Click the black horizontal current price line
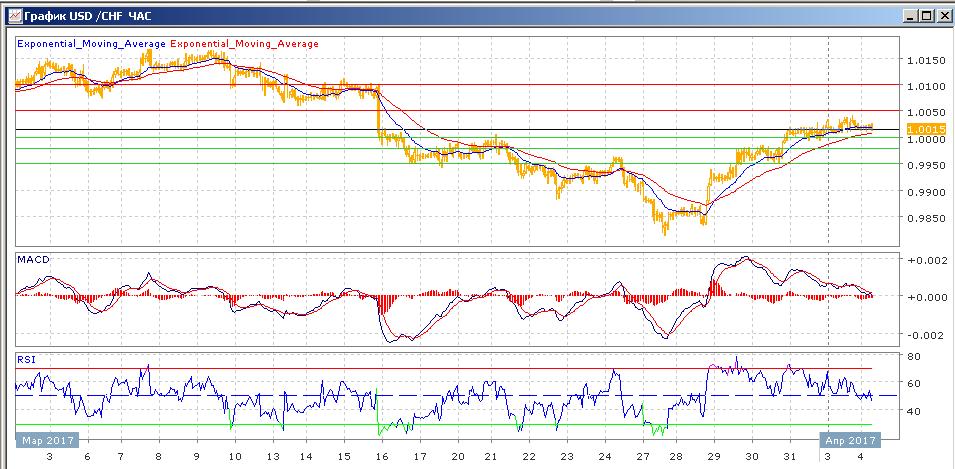Screen dimensions: 955x469 tap(457, 129)
